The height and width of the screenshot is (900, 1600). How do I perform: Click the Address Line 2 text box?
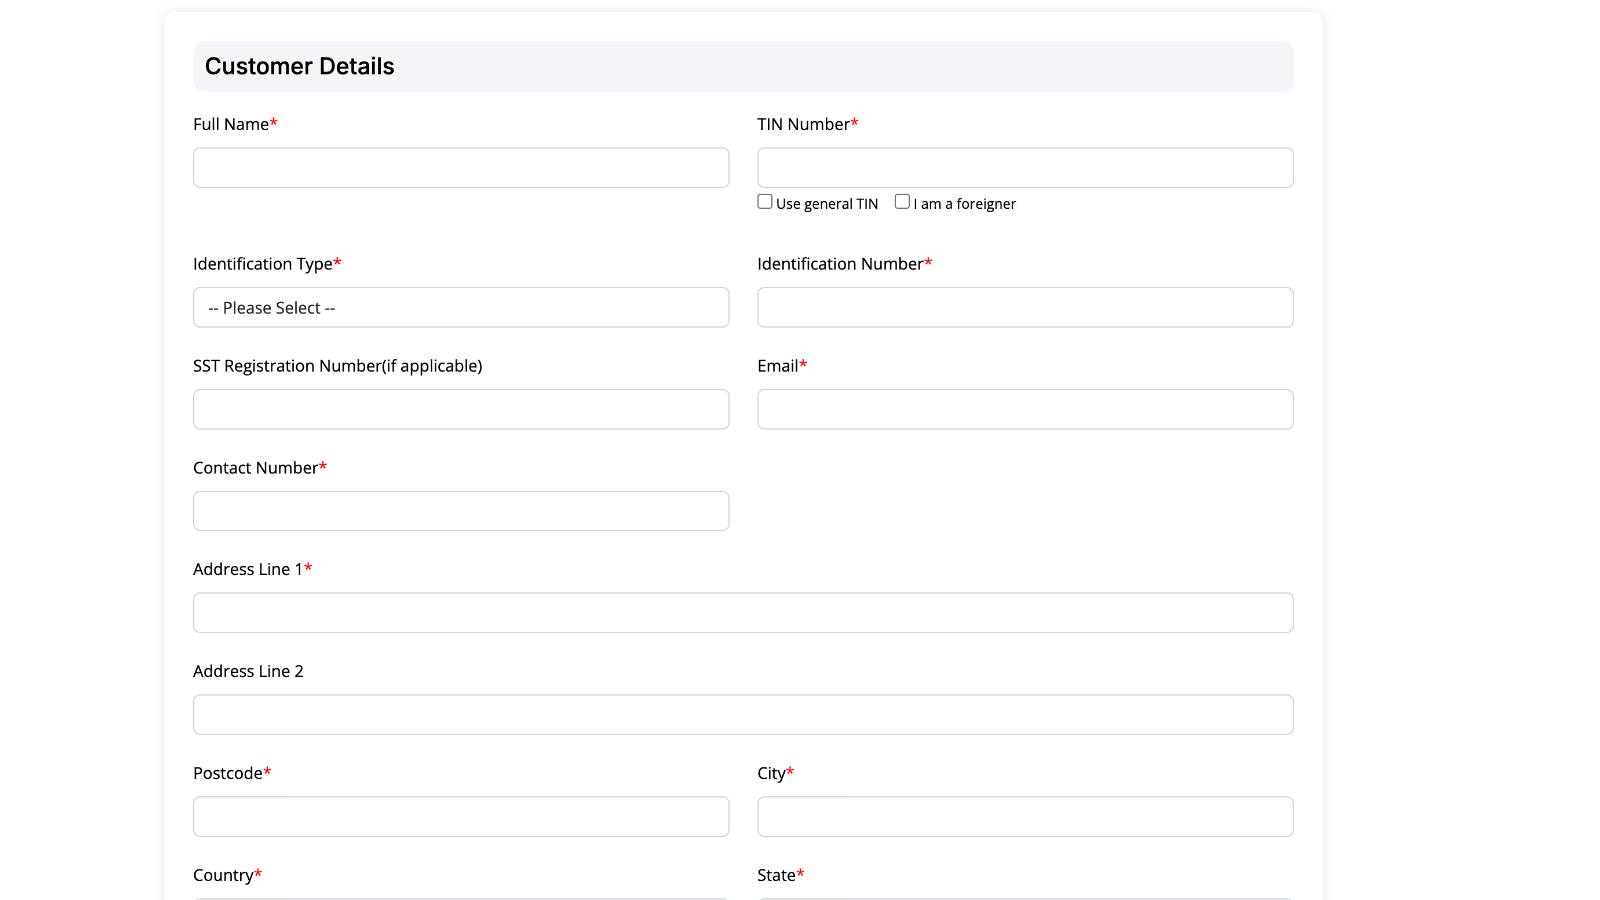pos(743,715)
